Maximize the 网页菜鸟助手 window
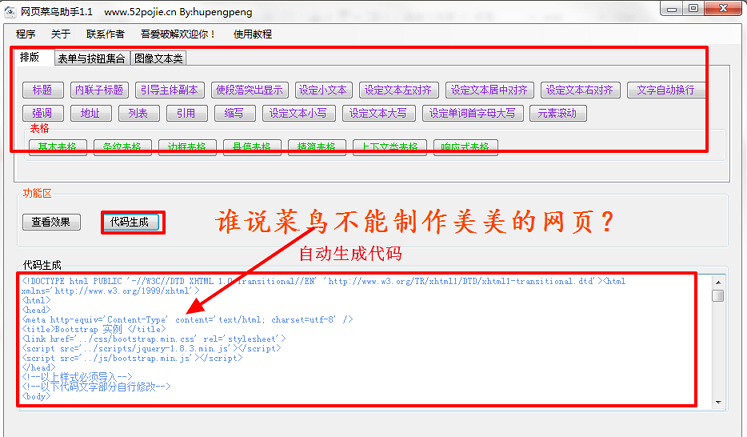Image resolution: width=747 pixels, height=437 pixels. (x=694, y=9)
